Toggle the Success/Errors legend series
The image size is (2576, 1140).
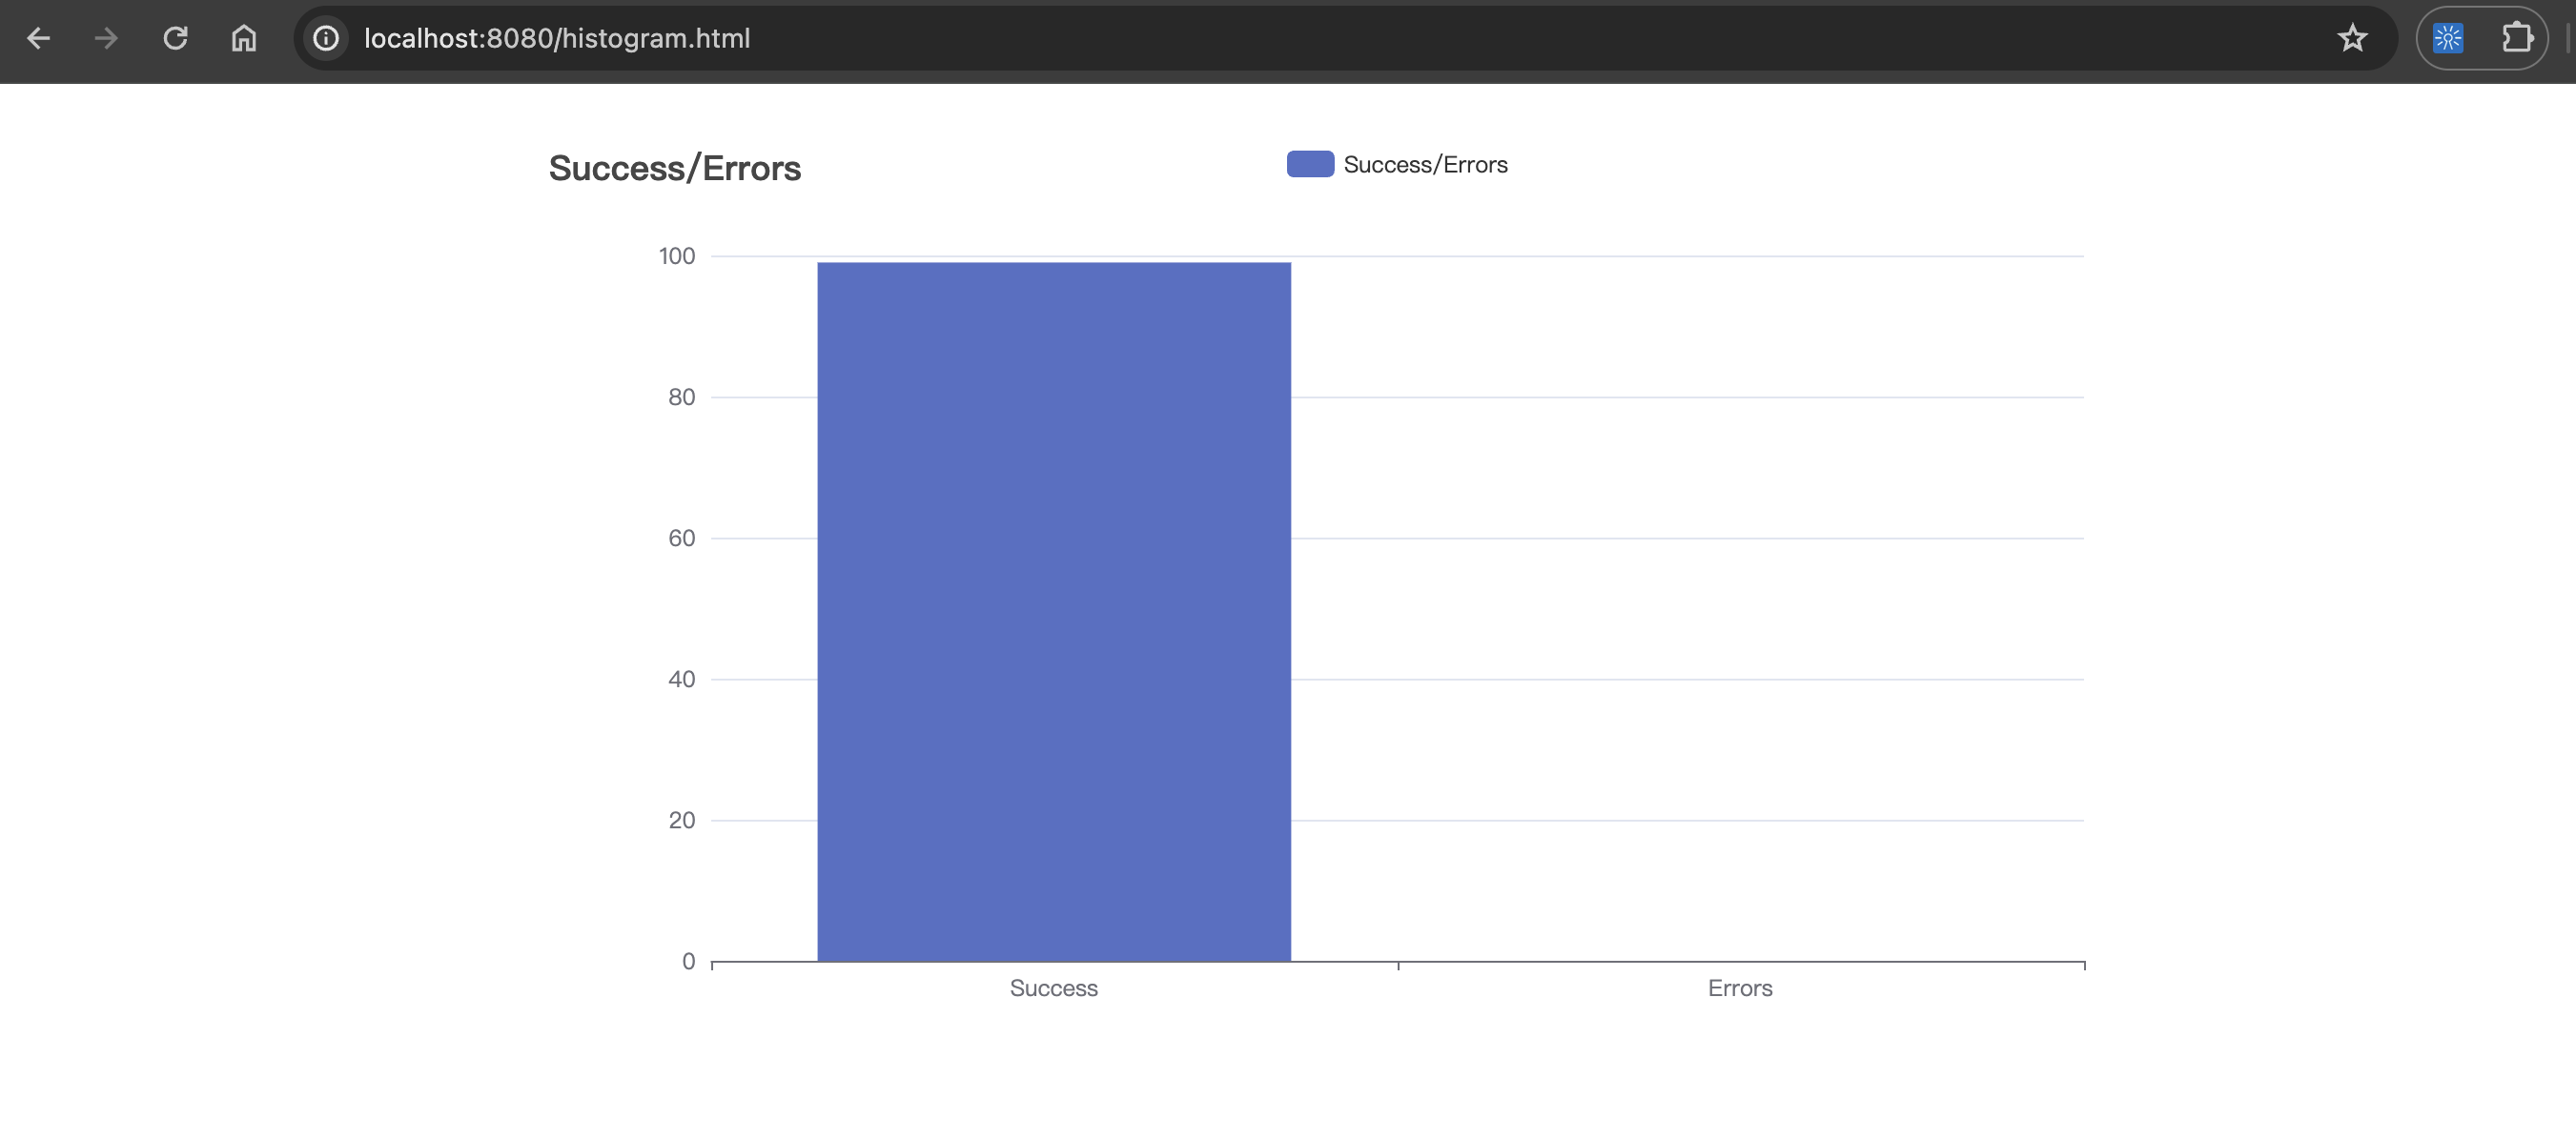point(1424,164)
